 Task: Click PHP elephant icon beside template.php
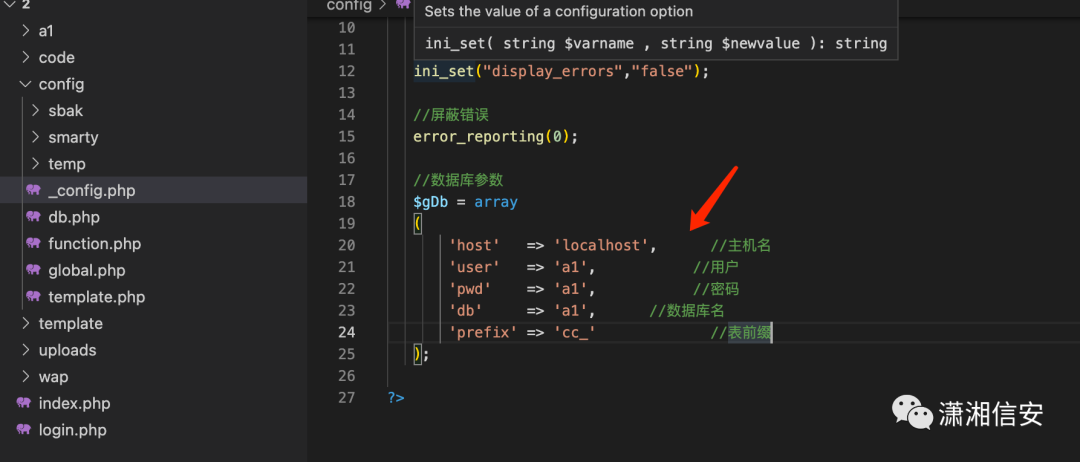(33, 297)
